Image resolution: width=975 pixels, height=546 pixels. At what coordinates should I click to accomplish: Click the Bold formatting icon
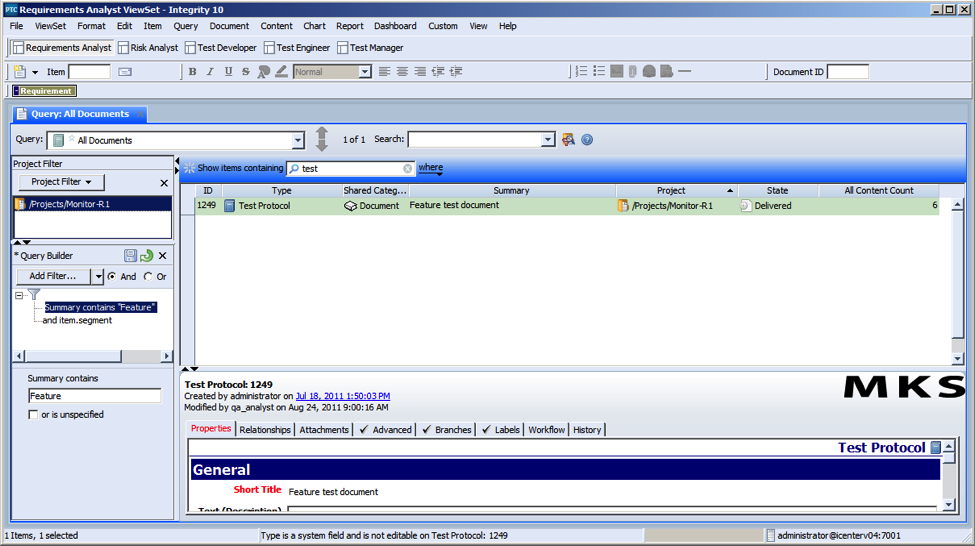[193, 72]
